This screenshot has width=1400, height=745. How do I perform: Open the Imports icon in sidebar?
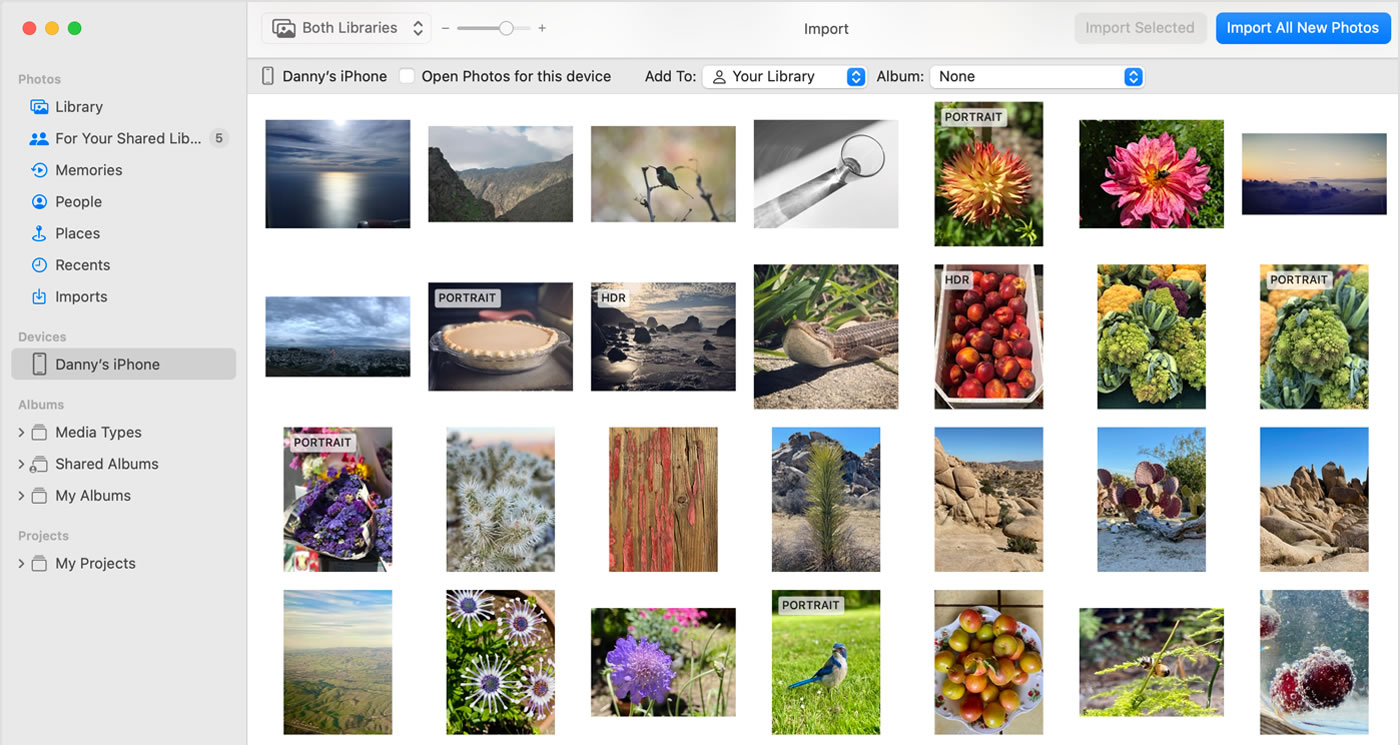[x=39, y=297]
